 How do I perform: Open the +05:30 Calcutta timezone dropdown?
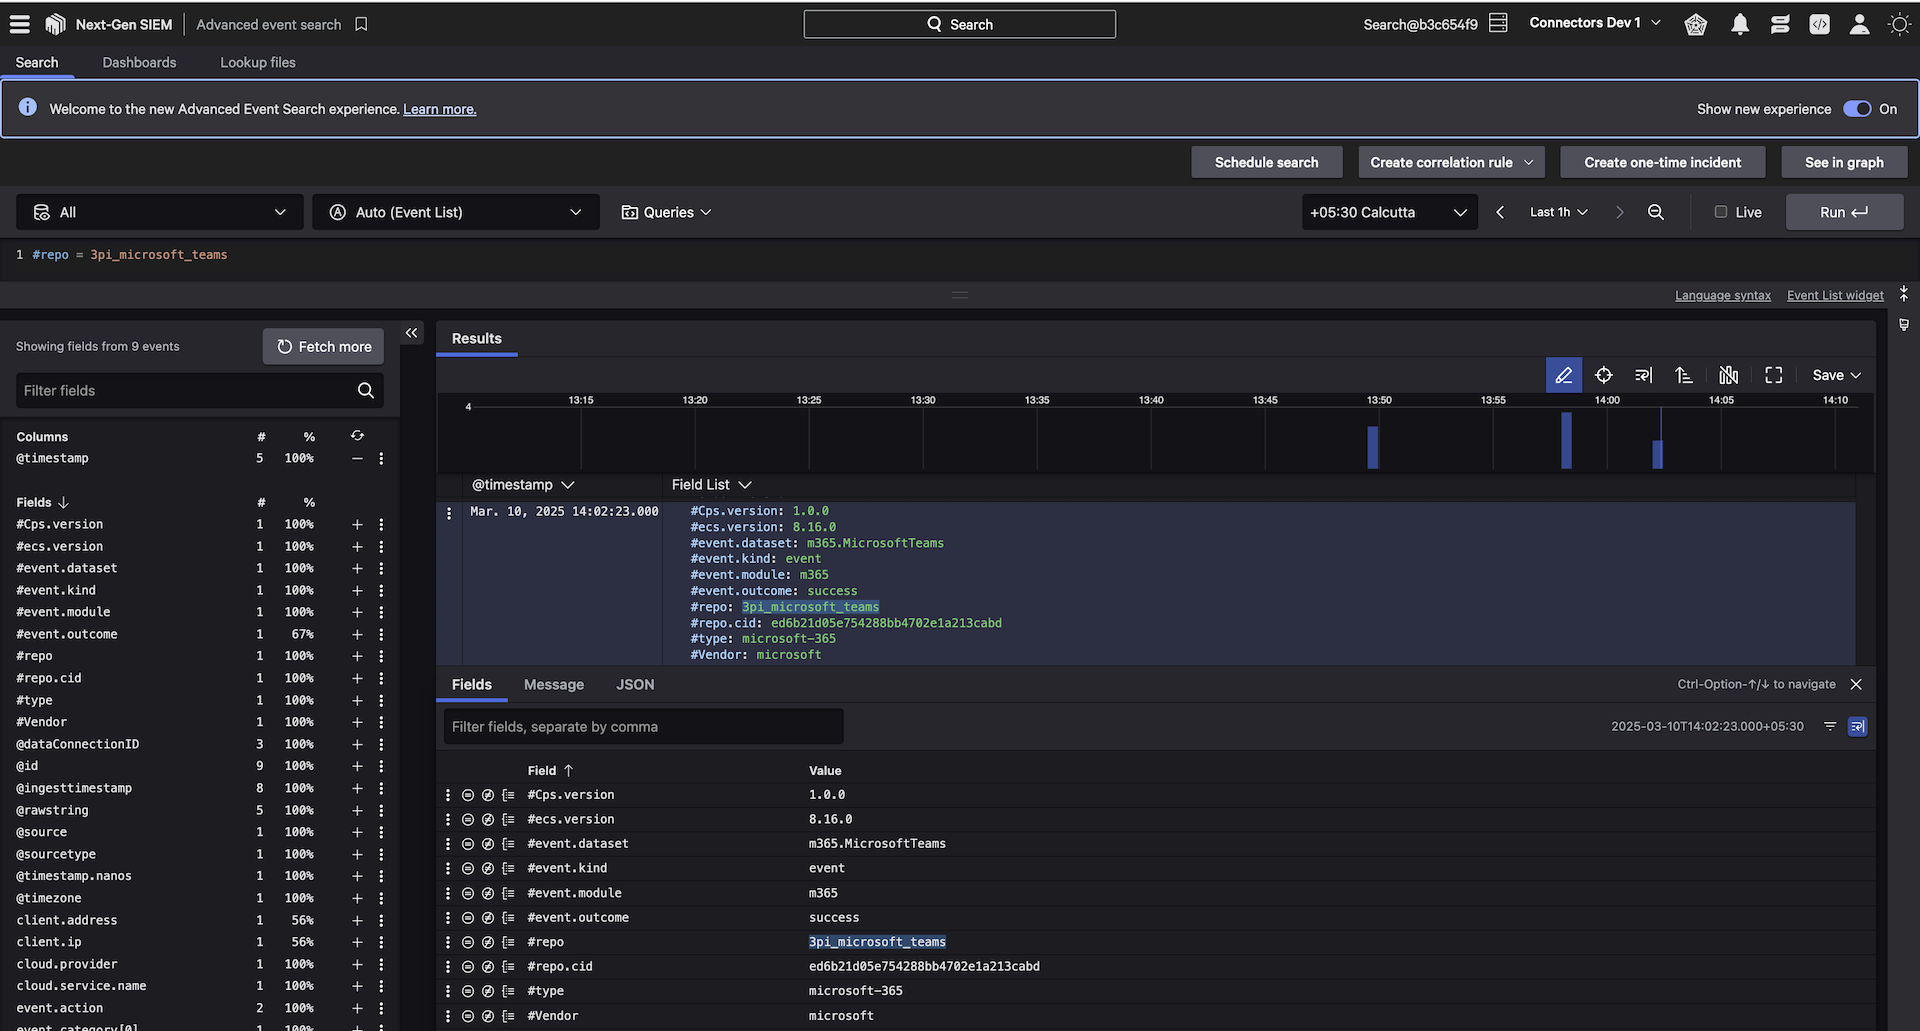[1388, 212]
